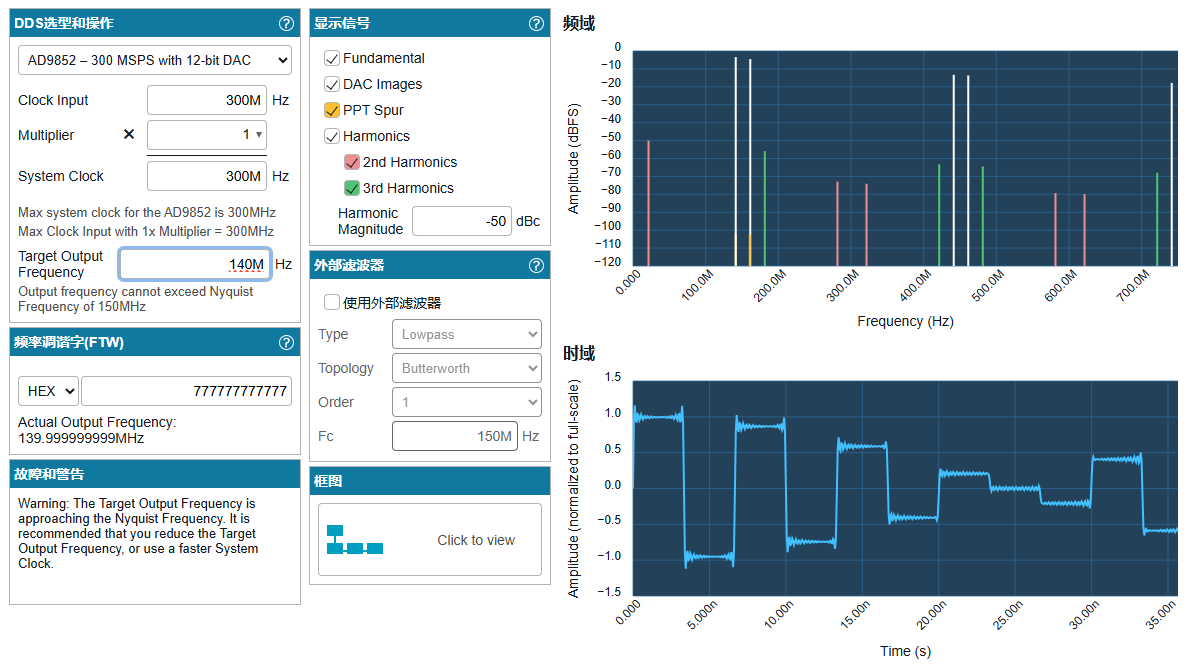This screenshot has height=665, width=1188.
Task: Toggle the green 3rd Harmonics checkbox
Action: [352, 188]
